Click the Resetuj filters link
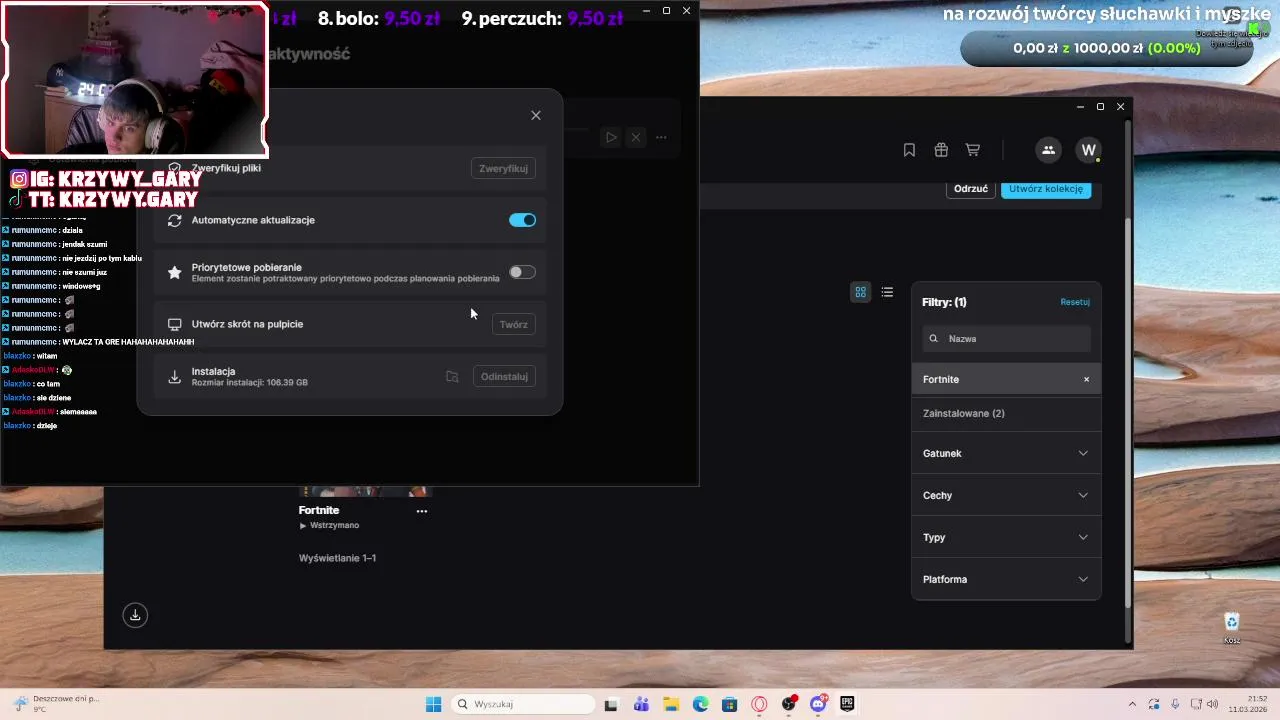The height and width of the screenshot is (720, 1280). click(x=1075, y=302)
